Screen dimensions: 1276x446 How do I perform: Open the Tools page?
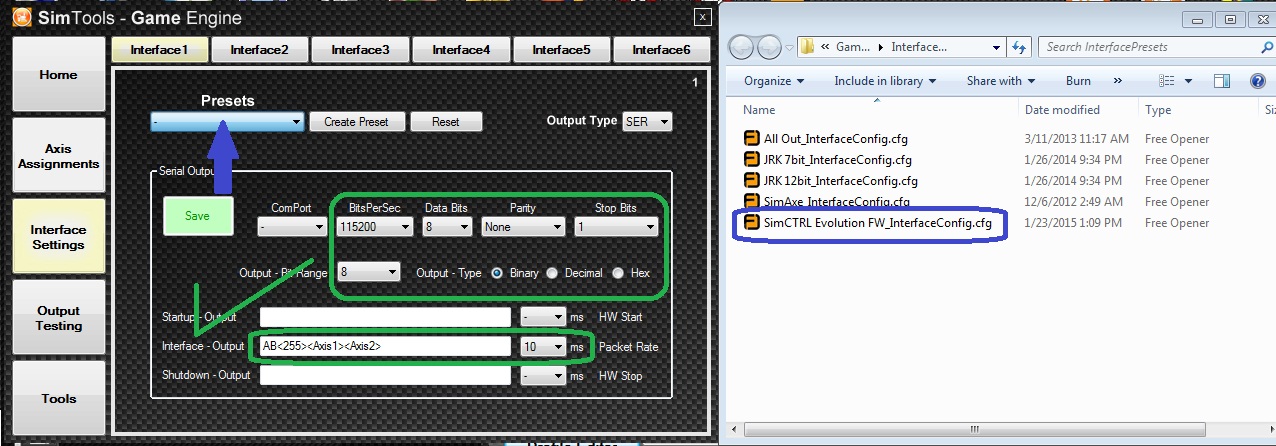58,398
